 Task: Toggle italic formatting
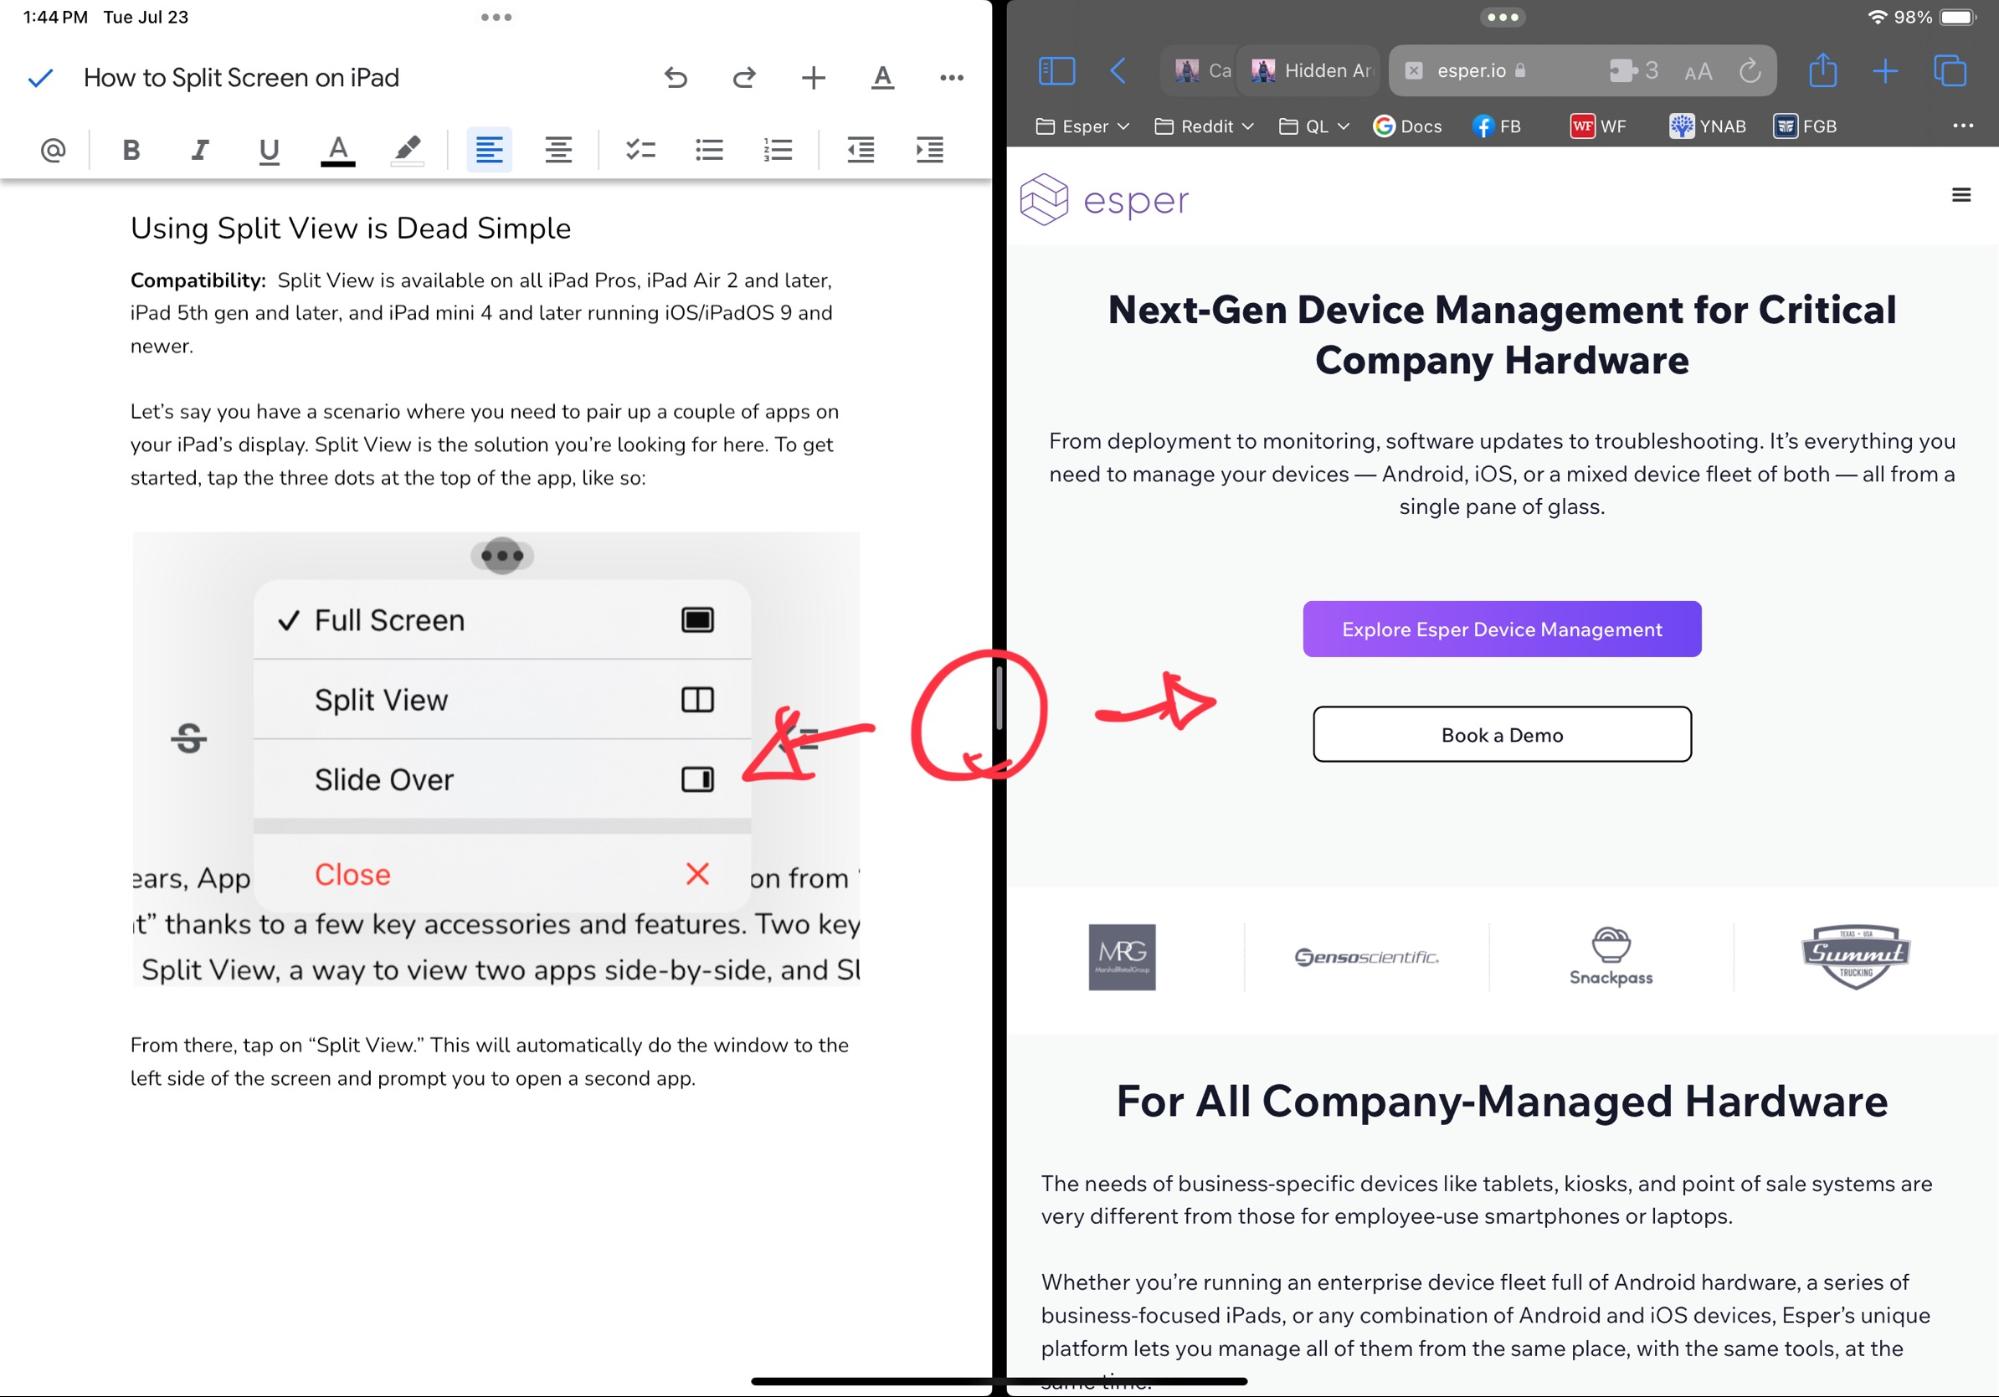(x=199, y=150)
